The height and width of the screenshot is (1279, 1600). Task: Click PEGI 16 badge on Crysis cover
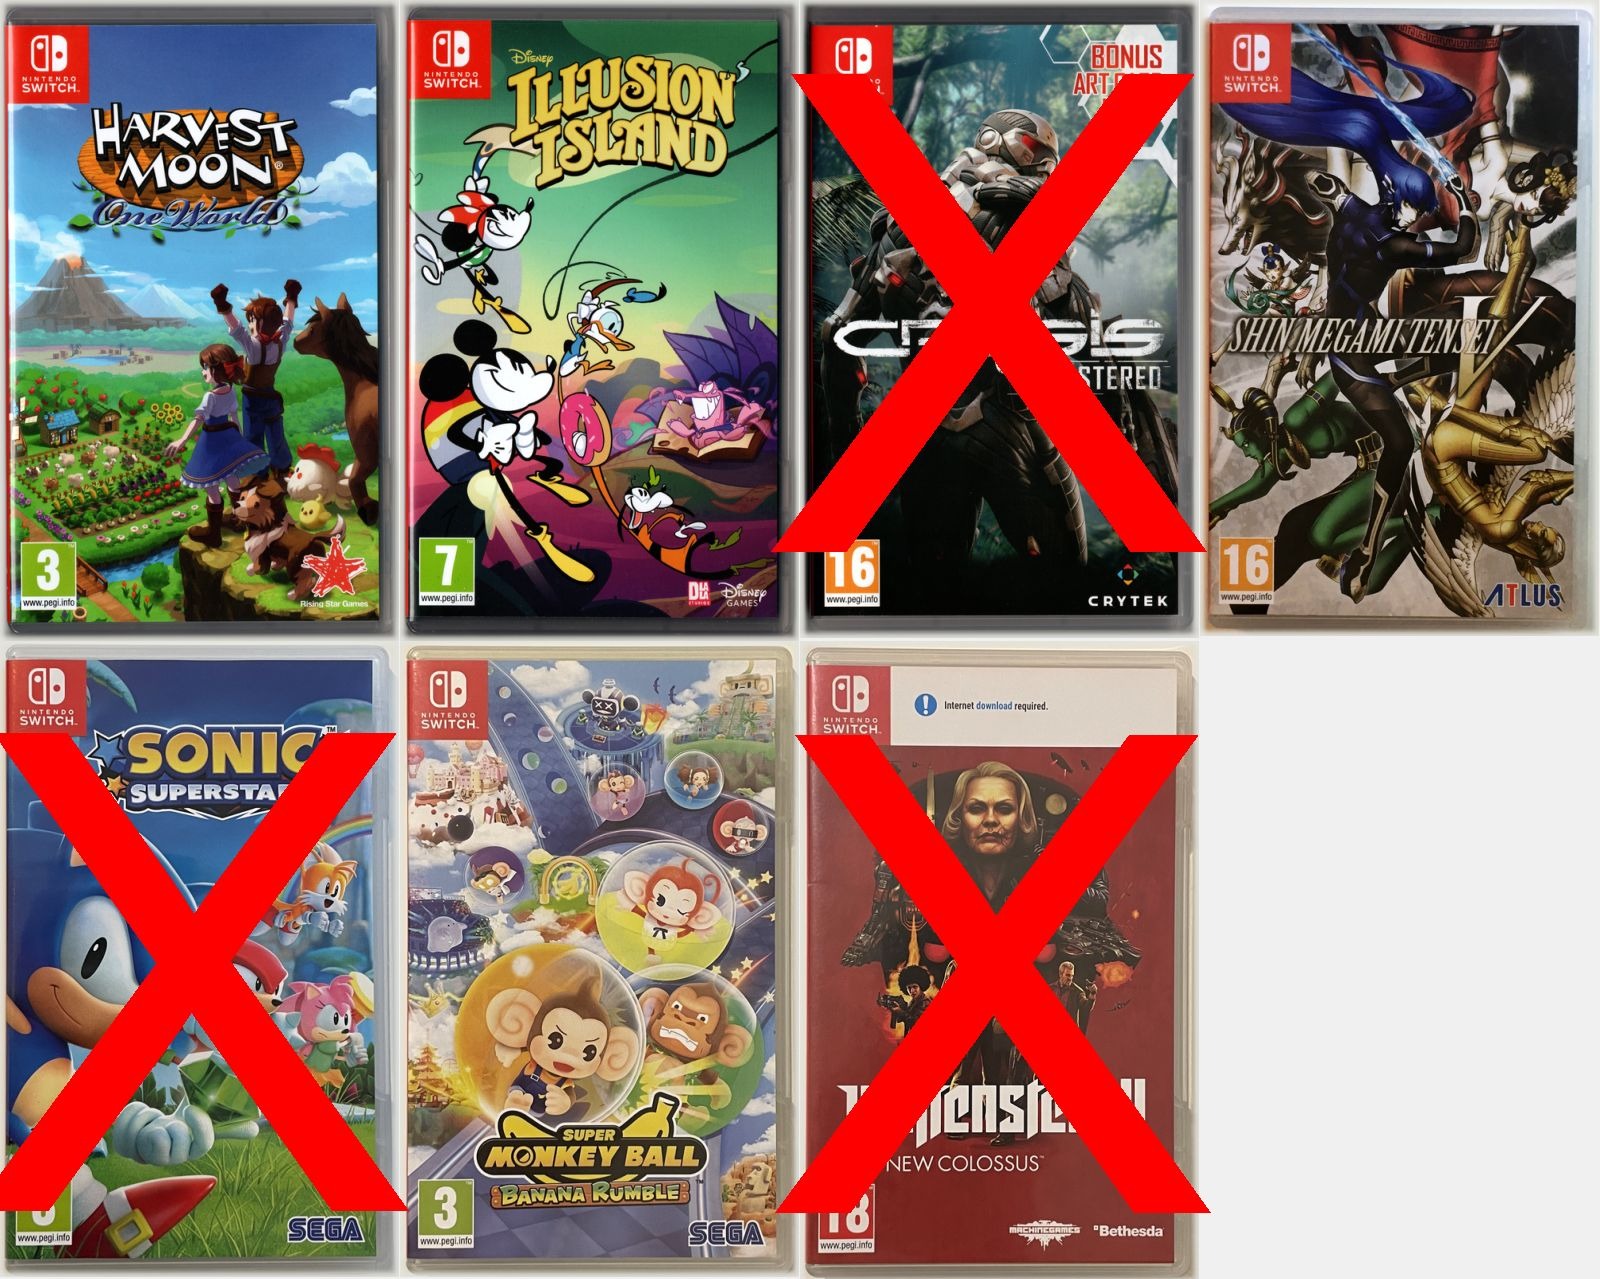tap(850, 574)
